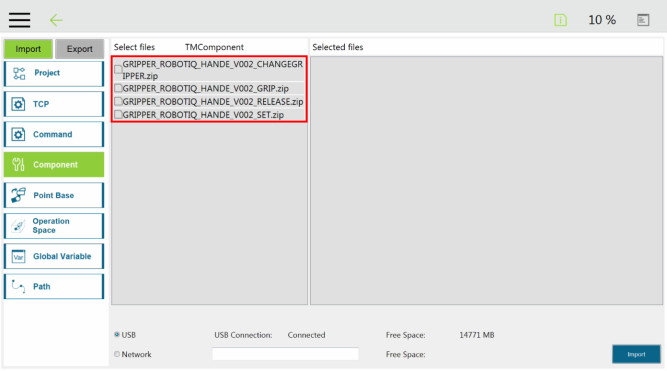Choose the TCP gear icon
The image size is (667, 371).
click(x=18, y=104)
